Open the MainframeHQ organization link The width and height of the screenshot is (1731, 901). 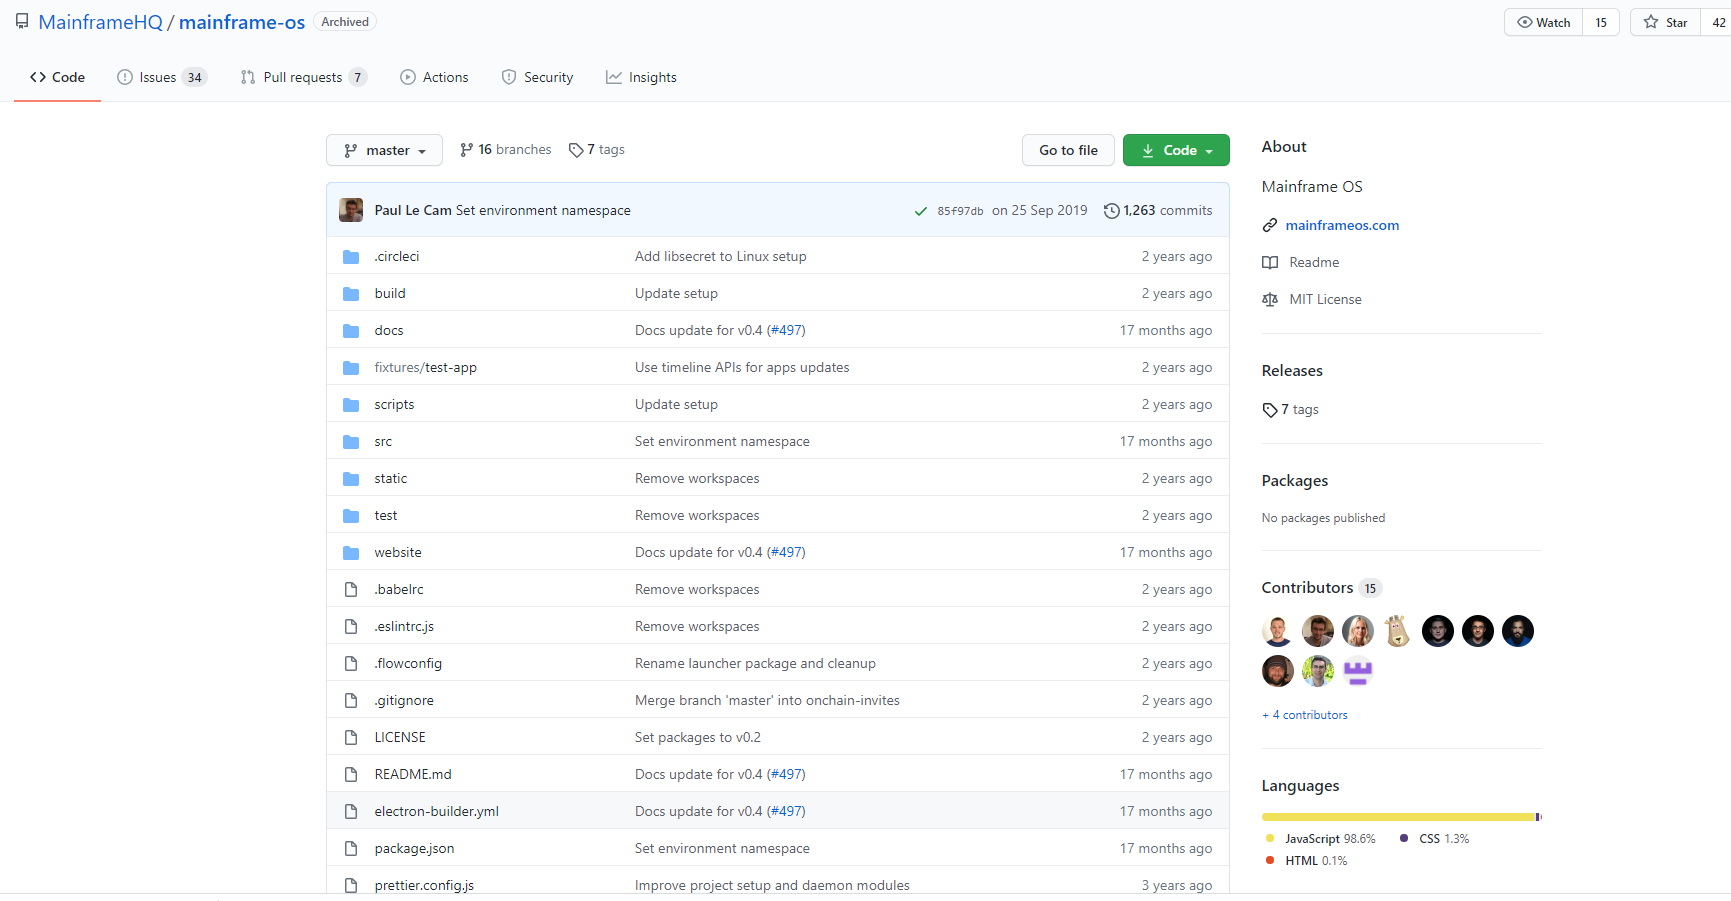[x=100, y=22]
